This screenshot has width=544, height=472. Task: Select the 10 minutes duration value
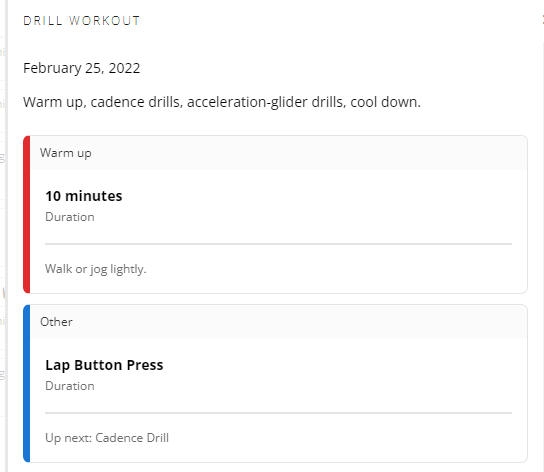tap(84, 196)
